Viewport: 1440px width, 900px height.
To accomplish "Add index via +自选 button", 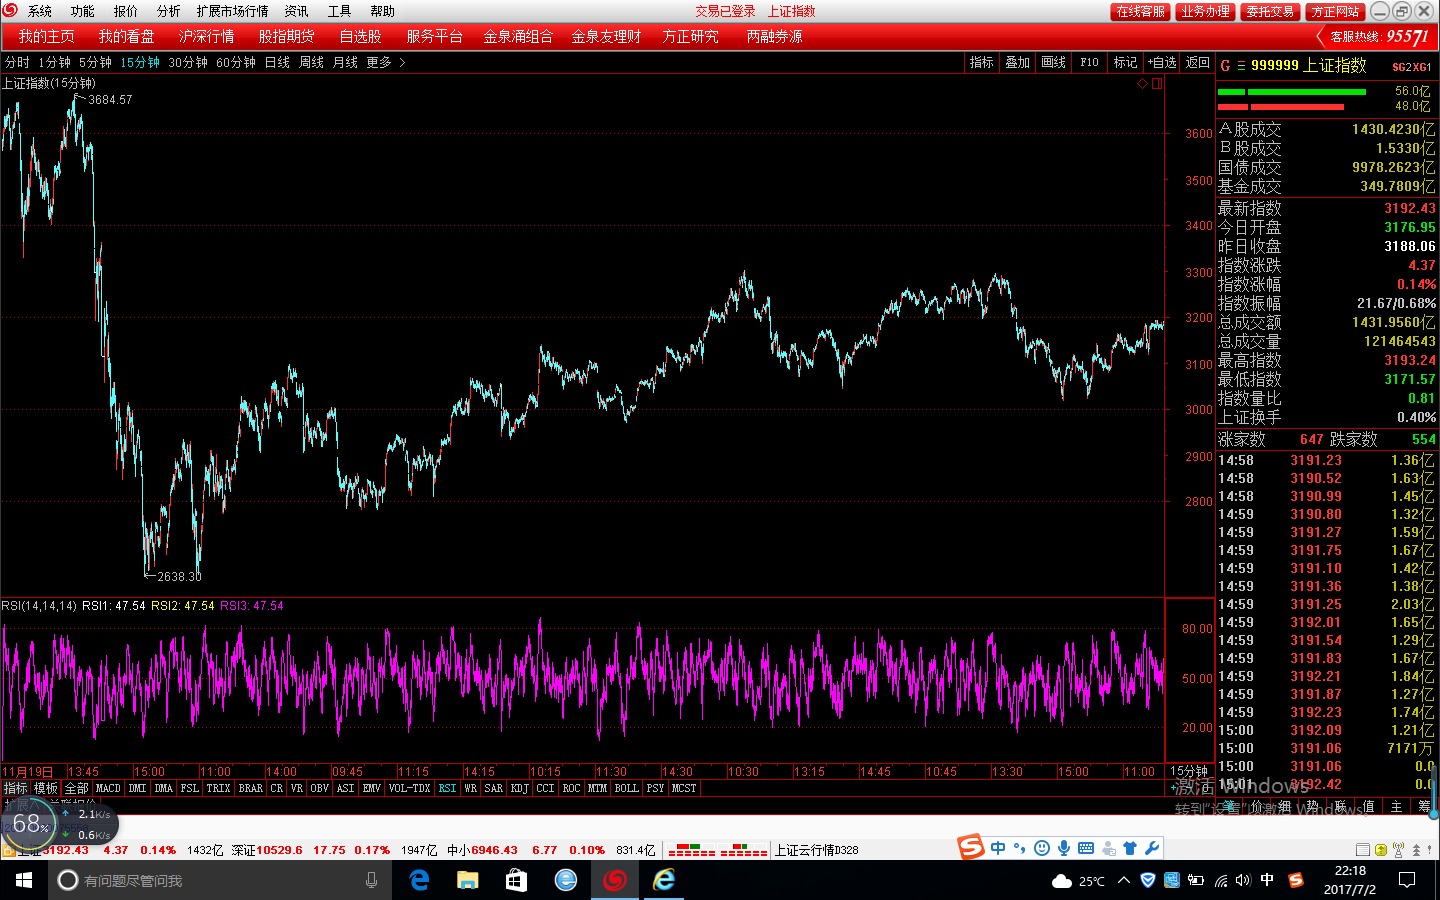I will [x=1162, y=62].
